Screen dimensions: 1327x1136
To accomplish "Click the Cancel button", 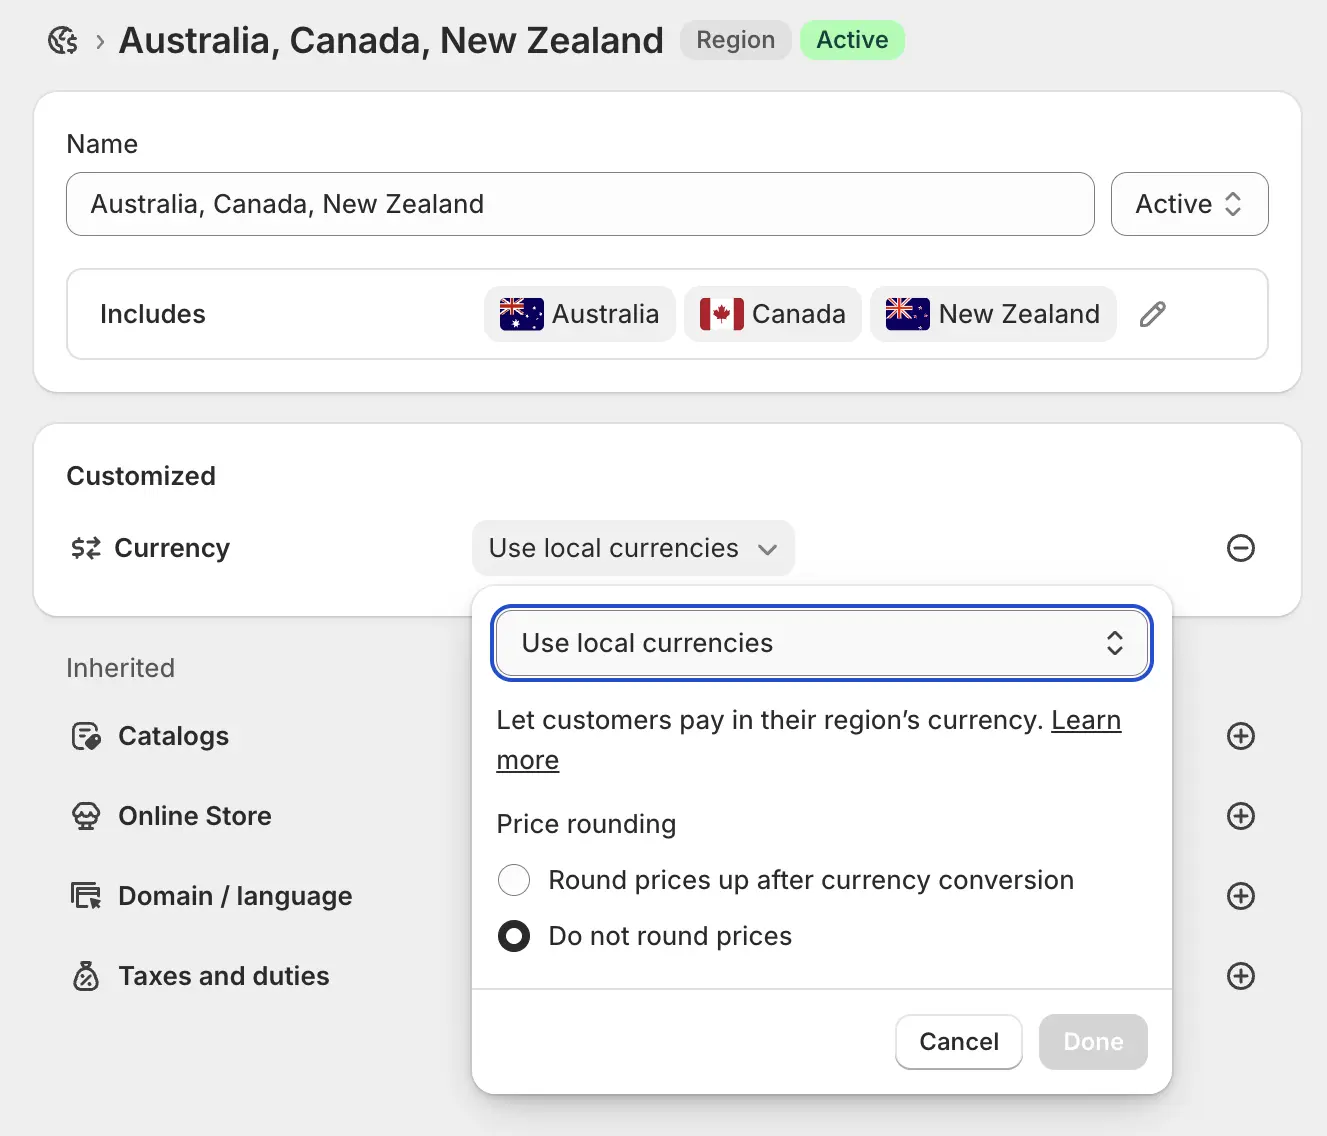I will 958,1041.
